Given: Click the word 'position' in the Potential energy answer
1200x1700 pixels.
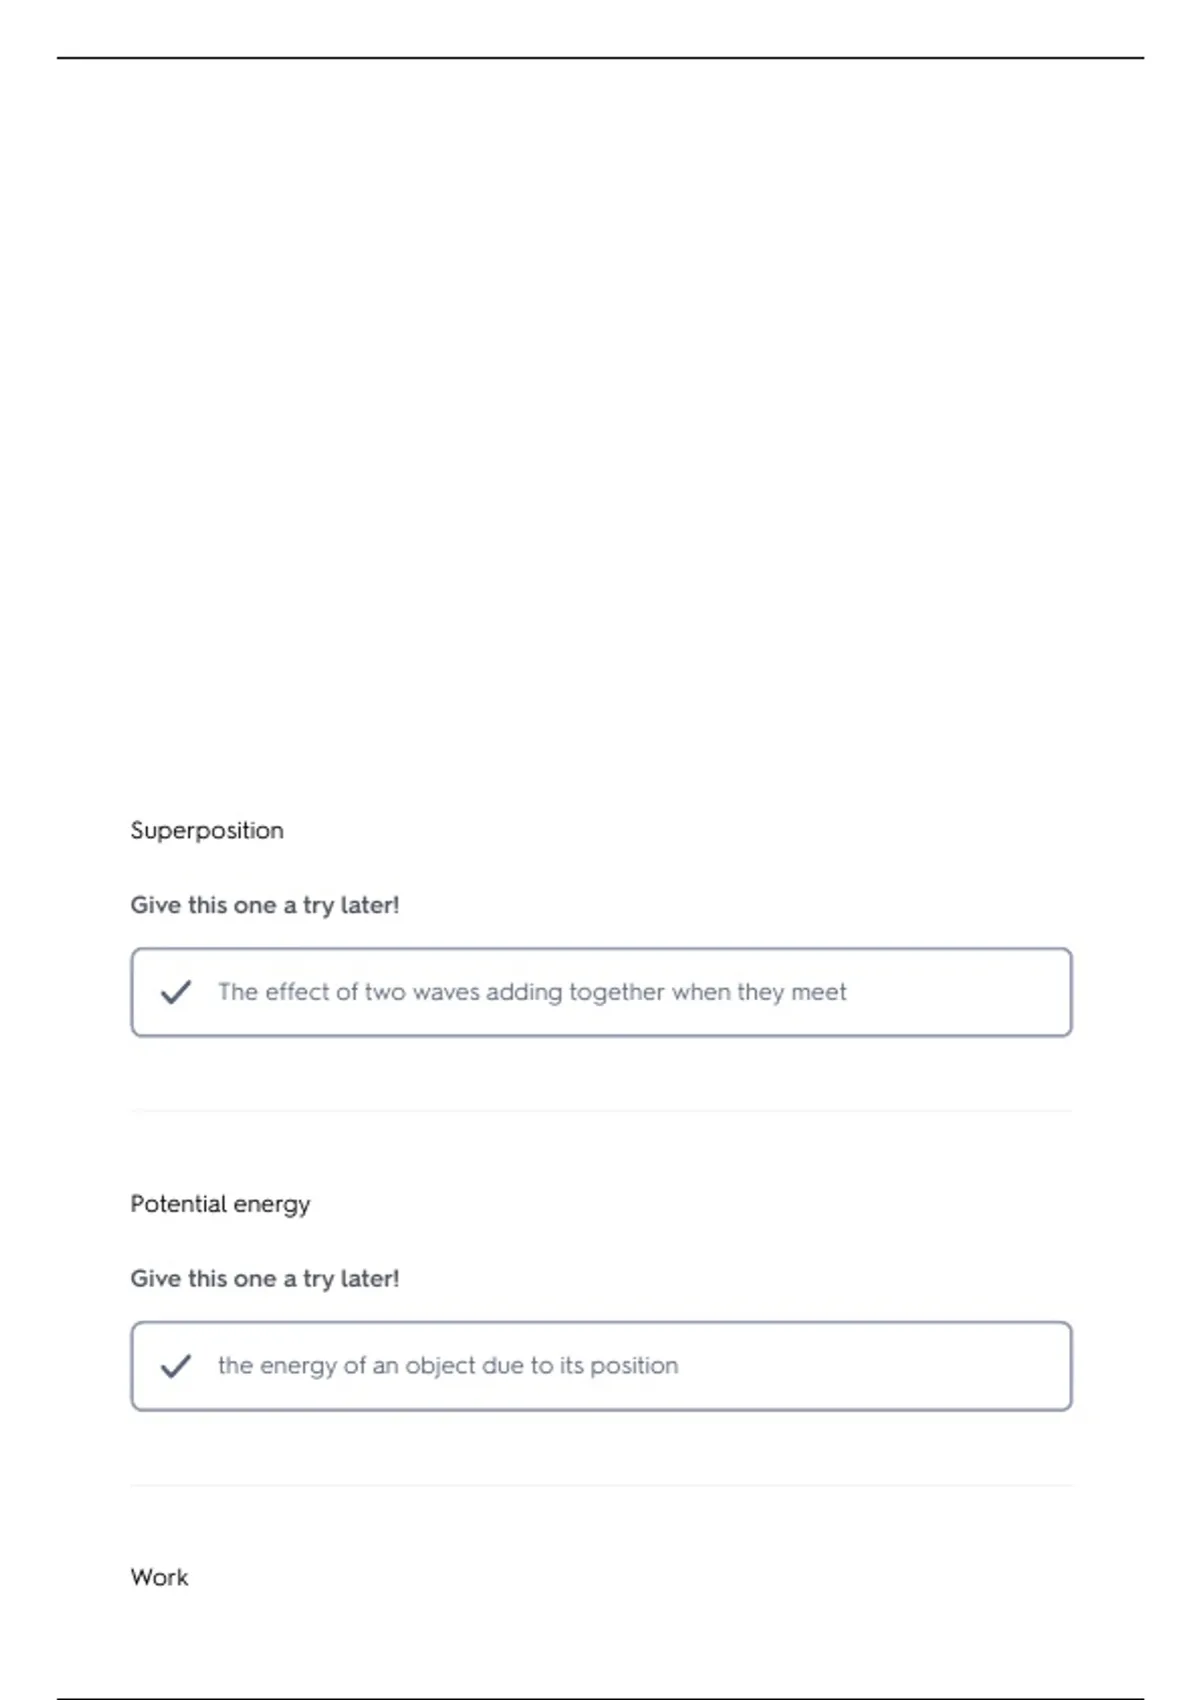Looking at the screenshot, I should point(634,1367).
